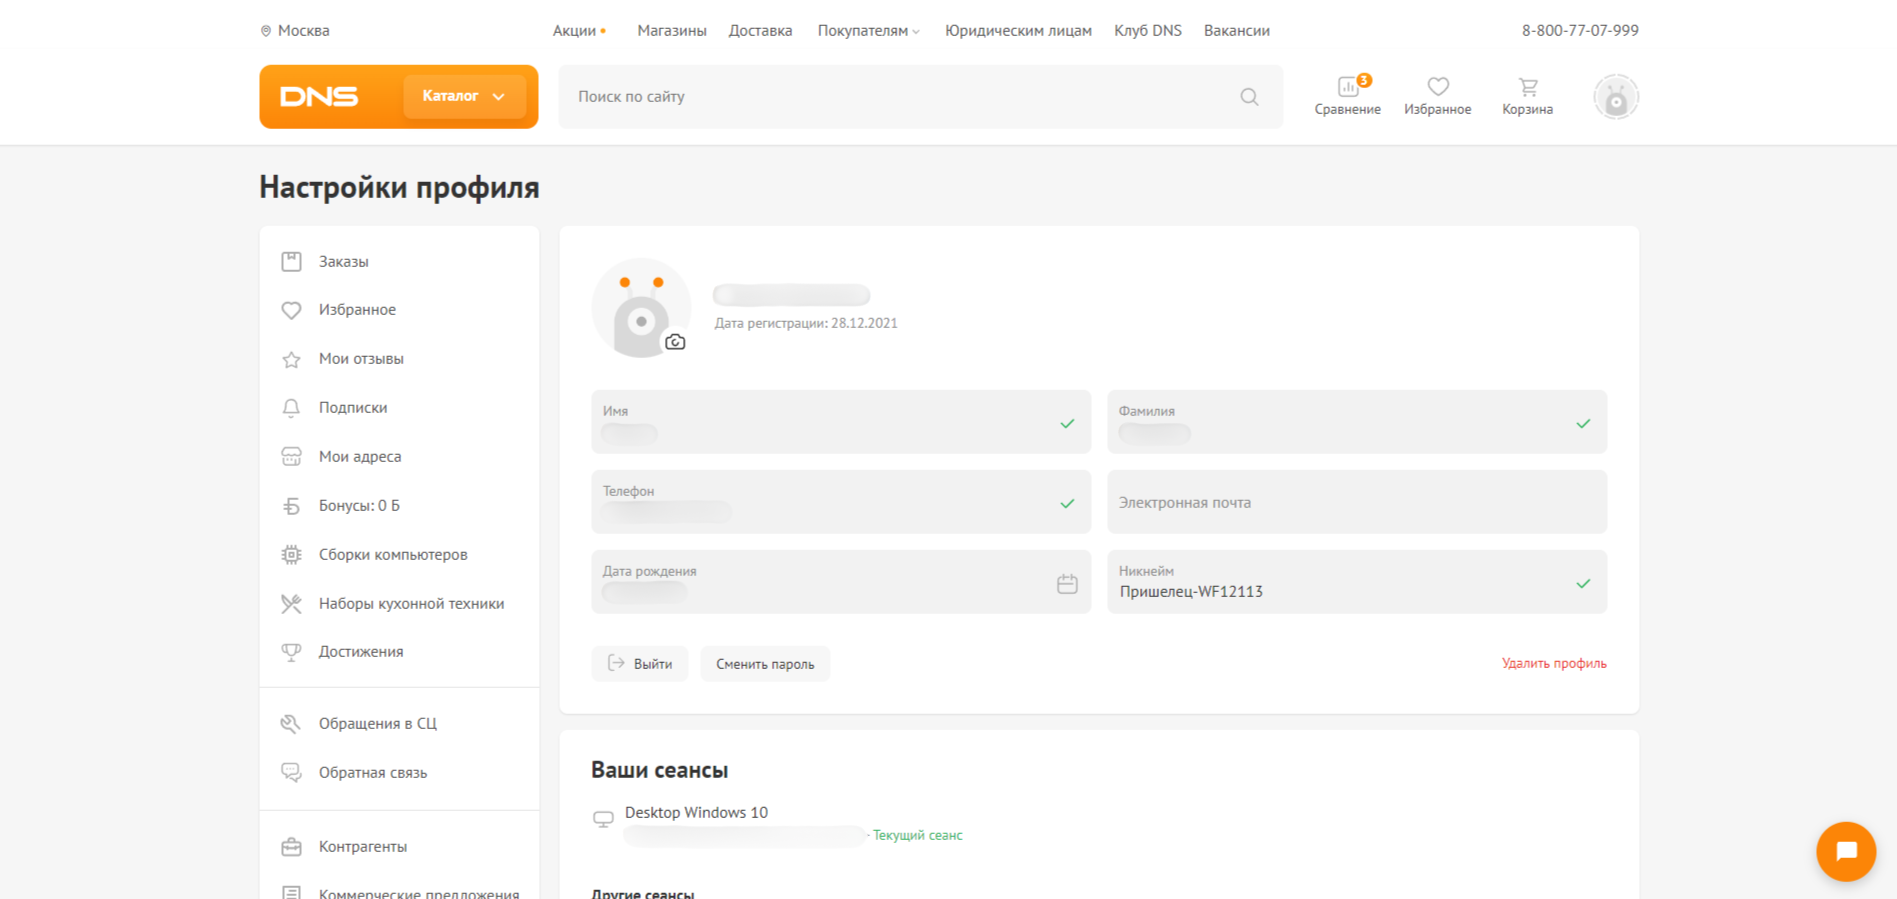The image size is (1897, 899).
Task: Click the utensils icon beside Наборы кухонной техники
Action: (291, 604)
